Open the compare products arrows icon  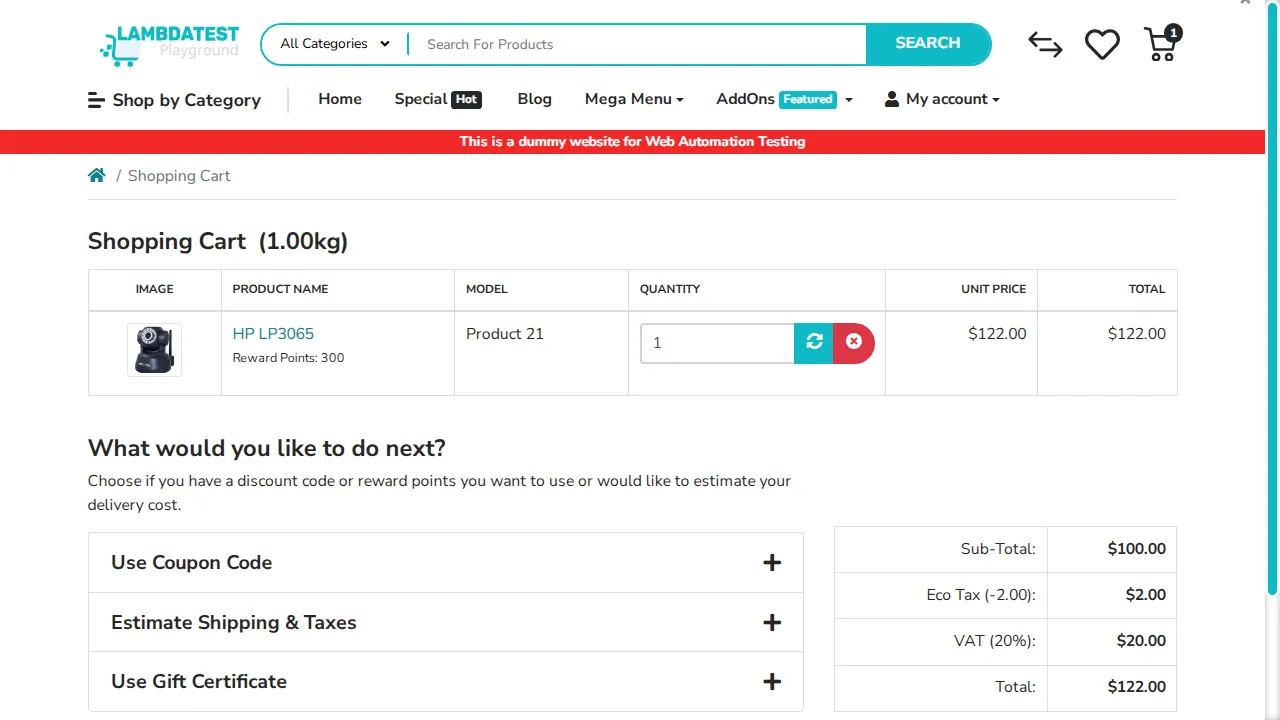1045,44
